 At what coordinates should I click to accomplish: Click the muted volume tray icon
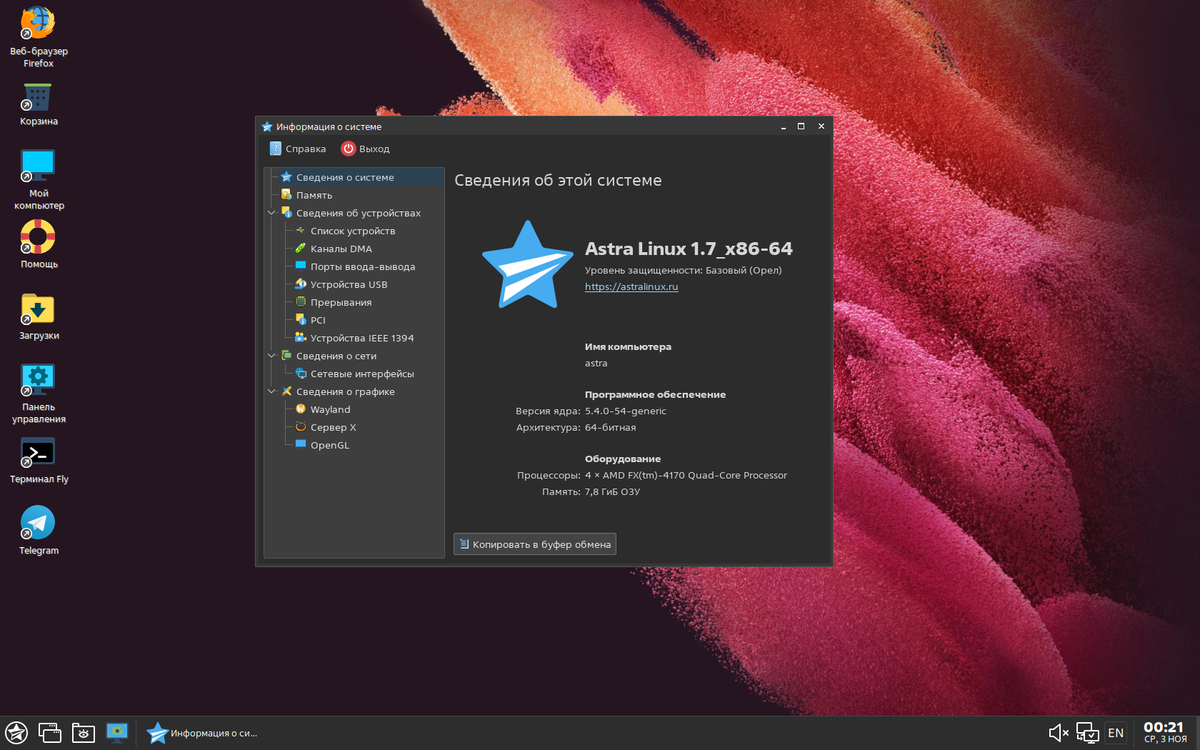[x=1058, y=733]
